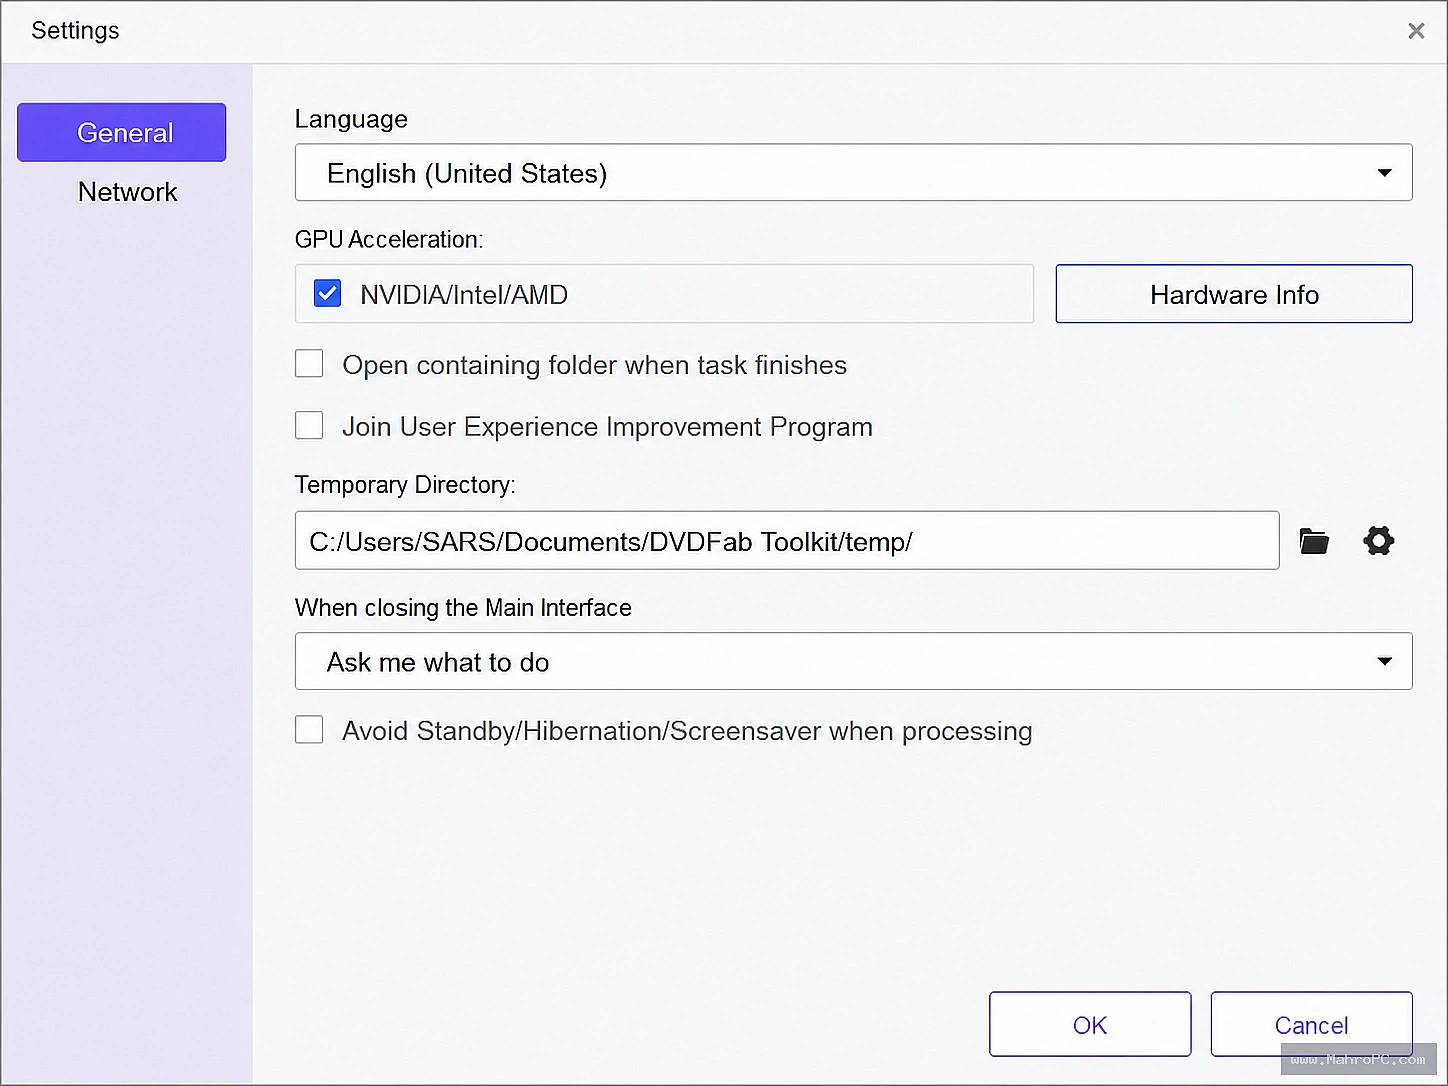The height and width of the screenshot is (1086, 1448).
Task: Open the Language dropdown
Action: 853,172
